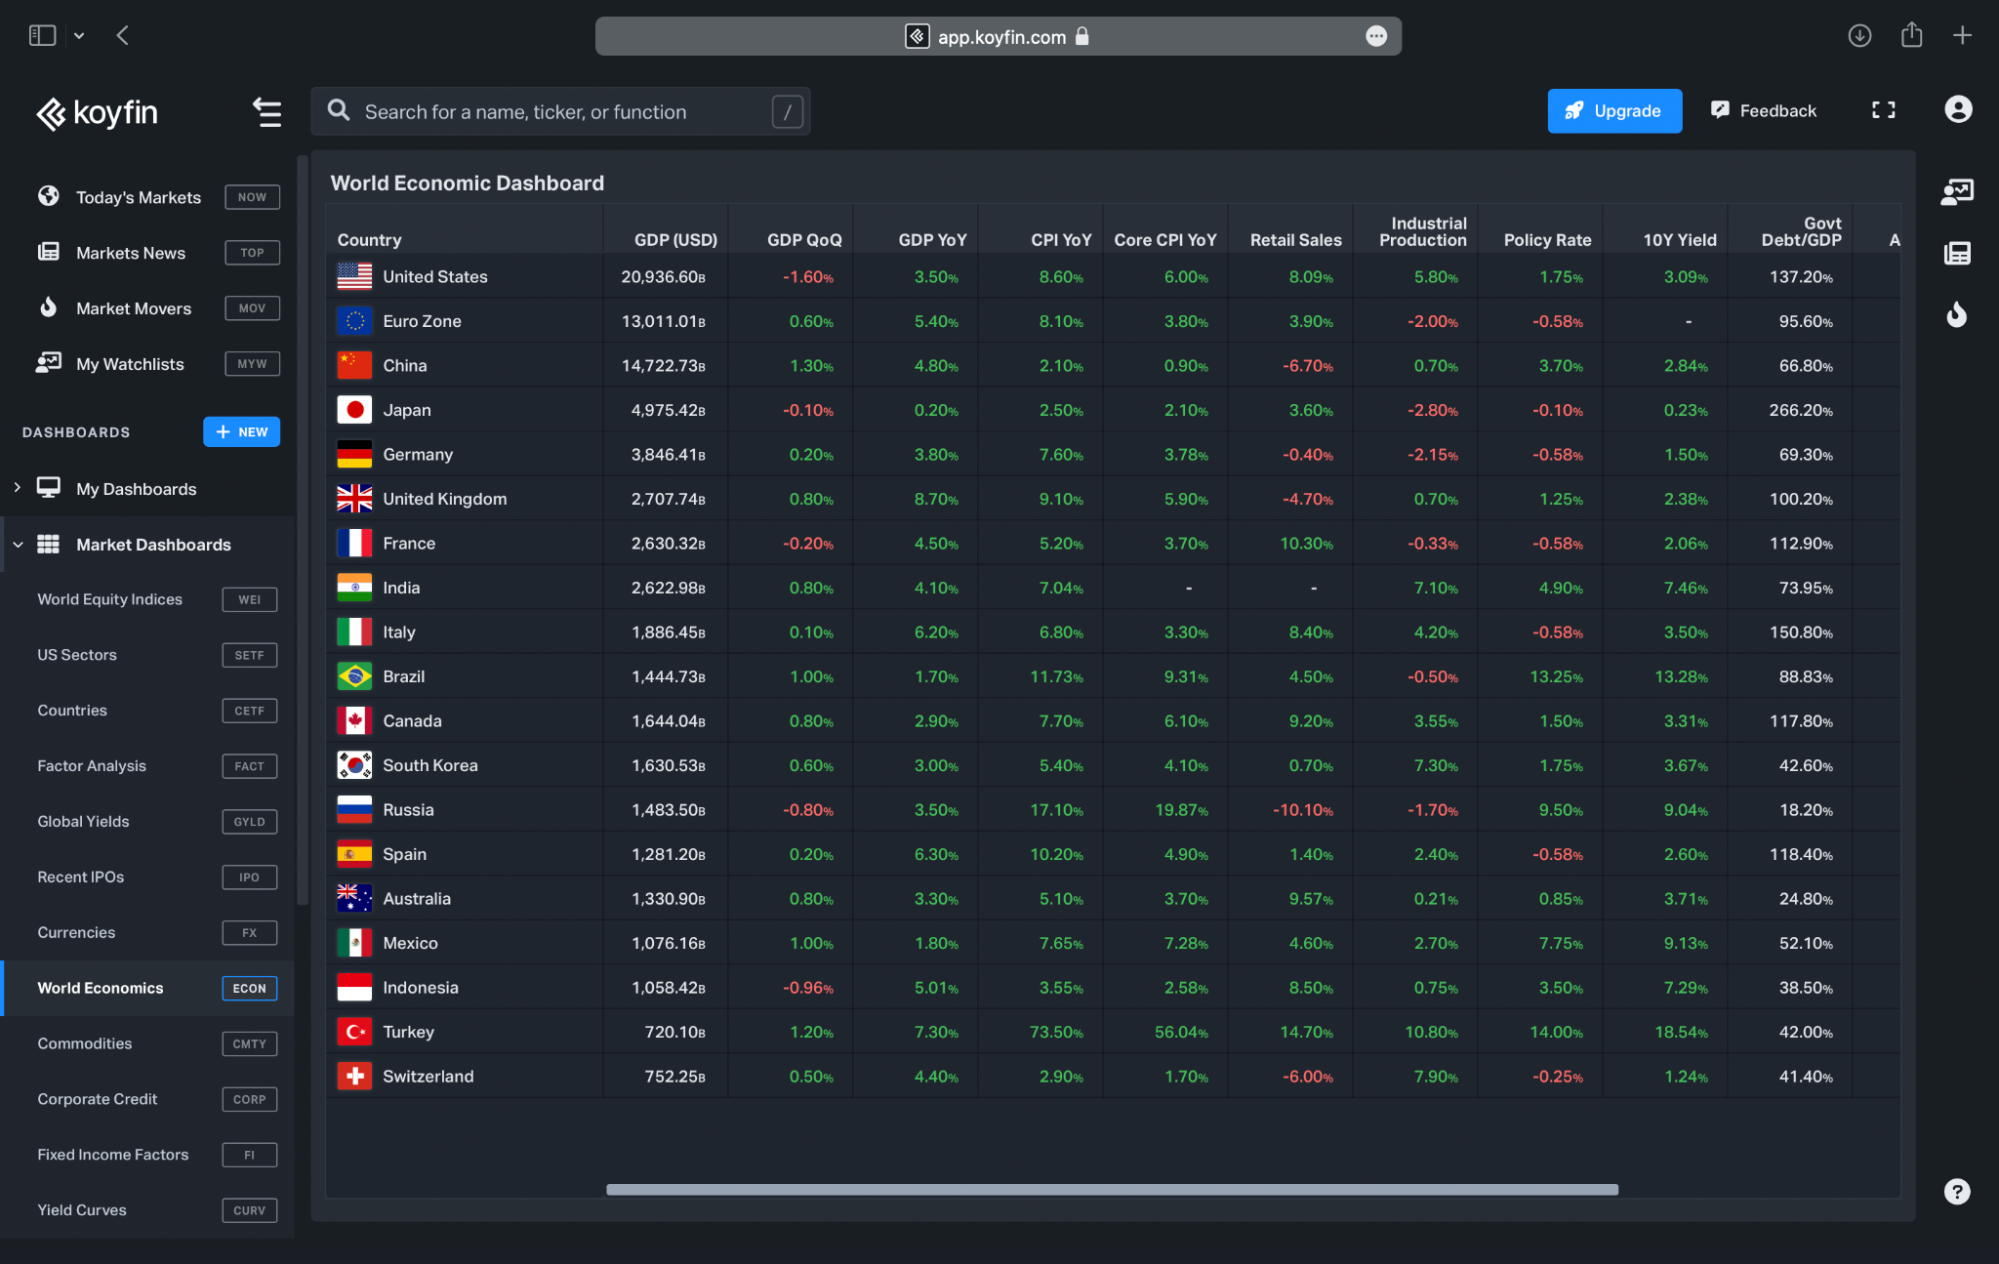Viewport: 1999px width, 1264px height.
Task: Toggle fullscreen view icon
Action: [1883, 109]
